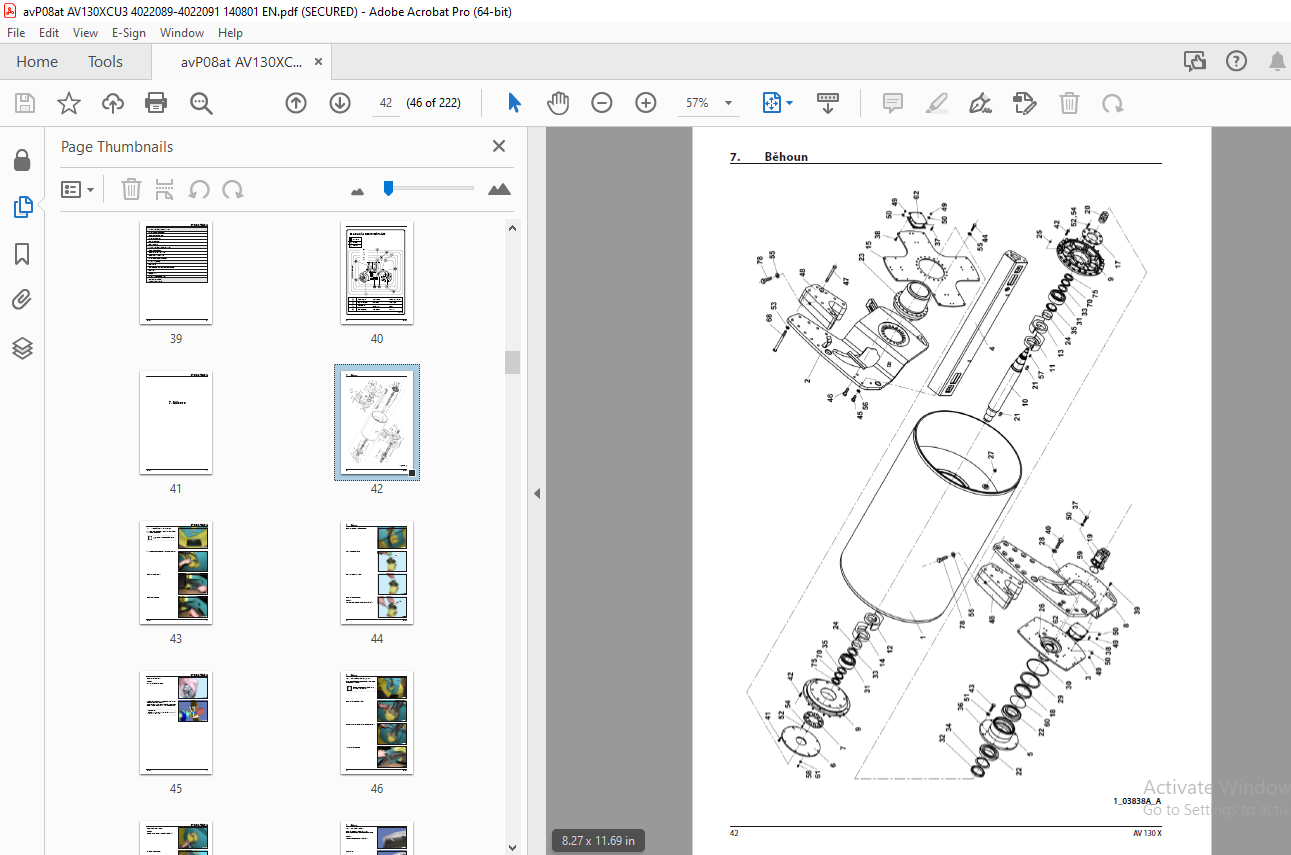Image resolution: width=1291 pixels, height=855 pixels.
Task: Open the Window menu
Action: [x=182, y=33]
